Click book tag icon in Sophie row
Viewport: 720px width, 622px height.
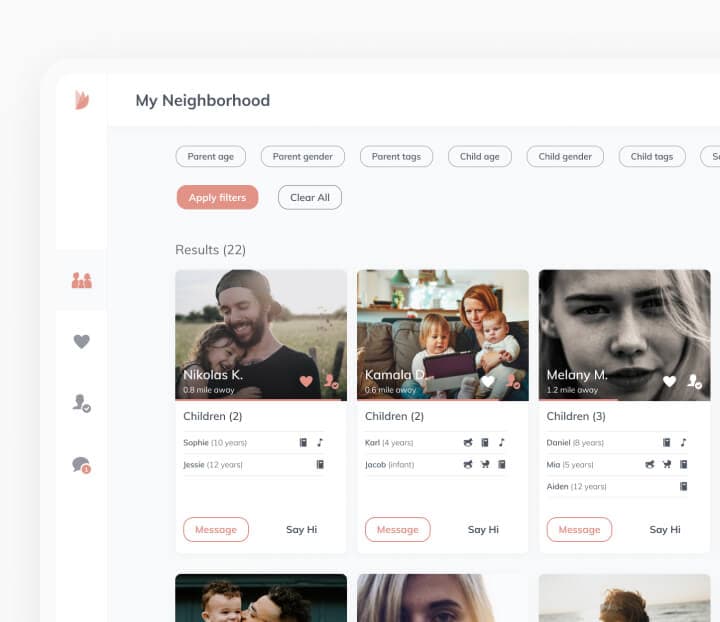click(303, 442)
